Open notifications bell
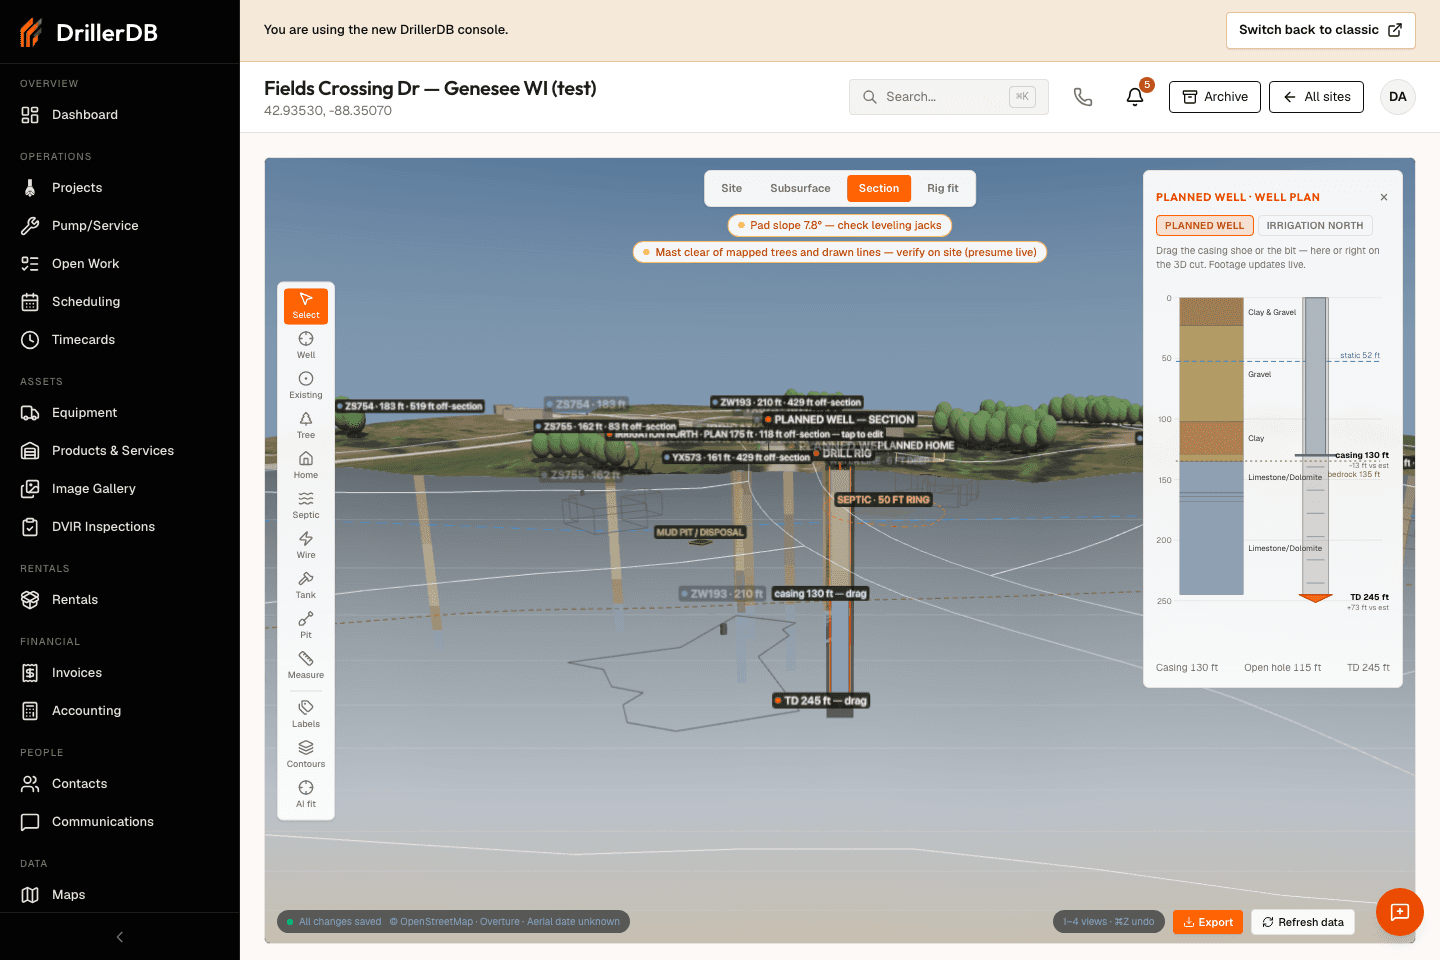The width and height of the screenshot is (1440, 960). coord(1135,97)
